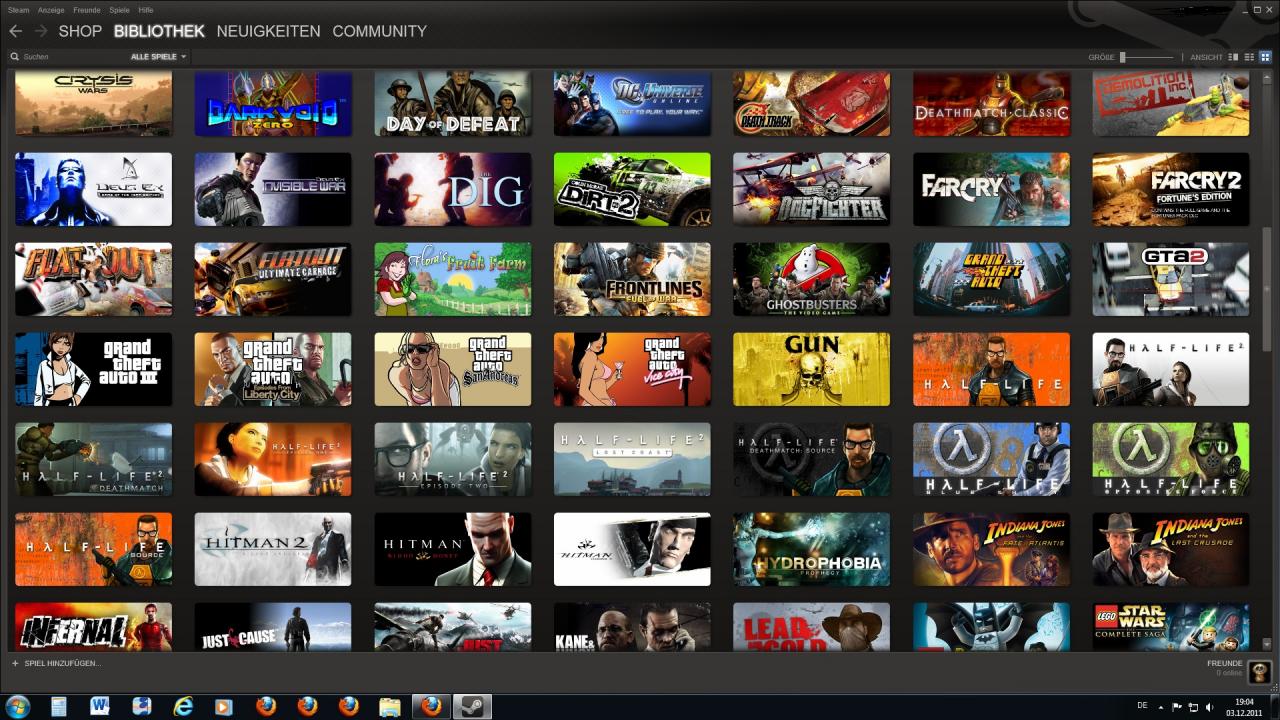
Task: Click the plus icon to add game
Action: tap(15, 663)
